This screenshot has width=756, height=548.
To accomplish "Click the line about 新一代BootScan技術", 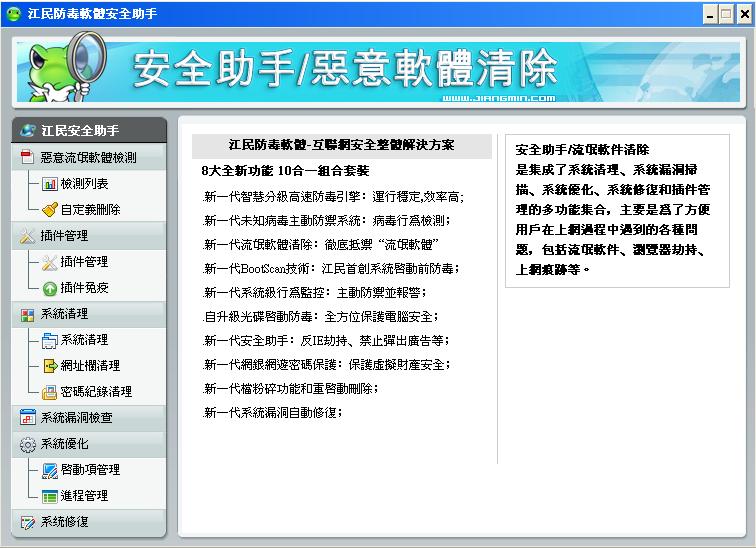I will pos(332,268).
